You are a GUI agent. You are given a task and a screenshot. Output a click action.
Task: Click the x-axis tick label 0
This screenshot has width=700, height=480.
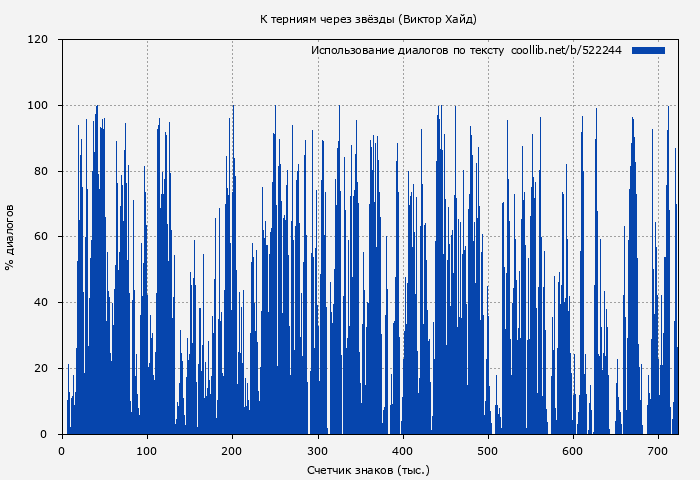tap(62, 450)
